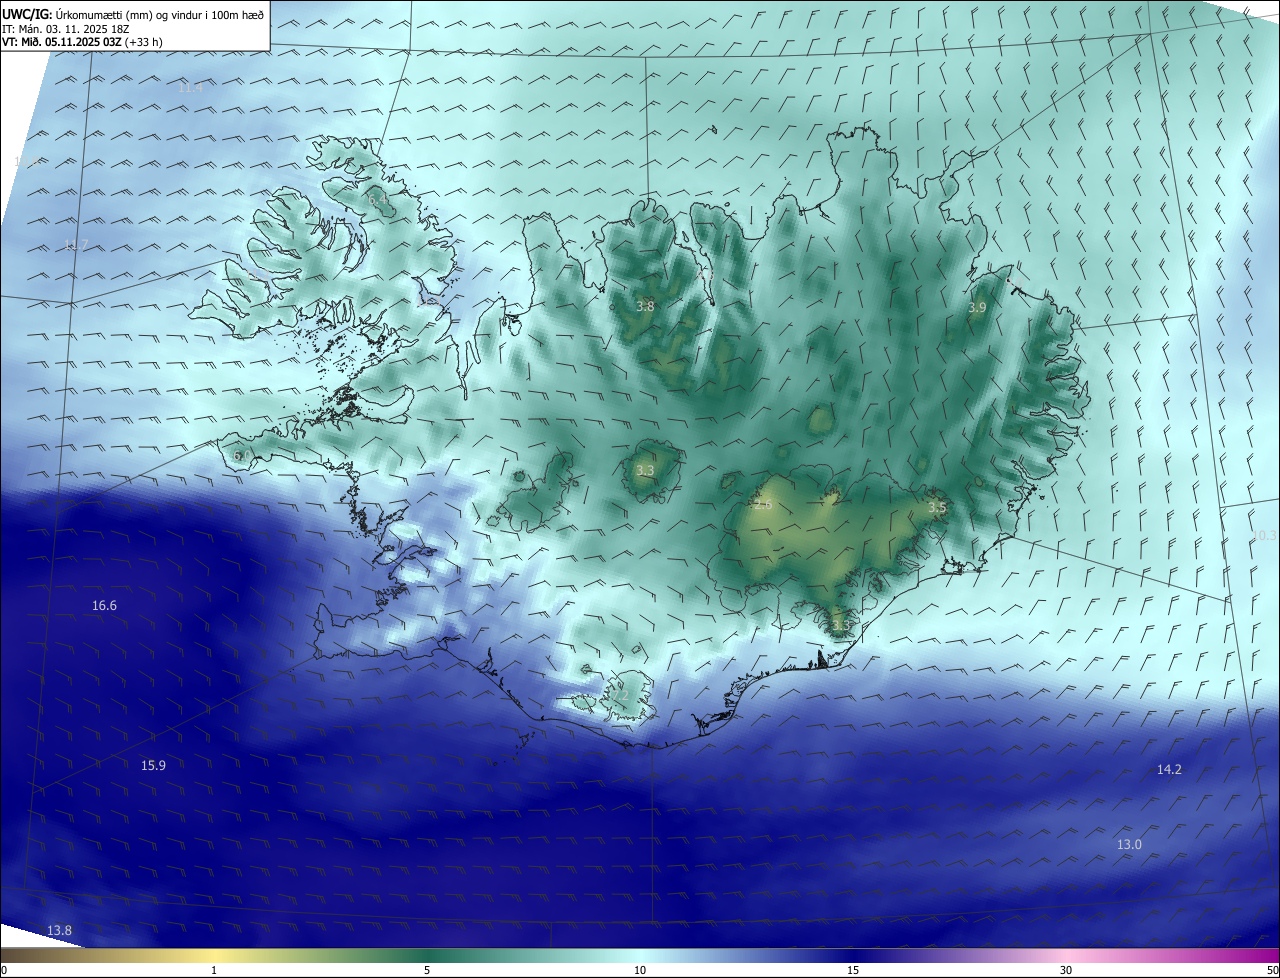Click the 13.0 value label
1280x978 pixels.
pyautogui.click(x=1129, y=845)
